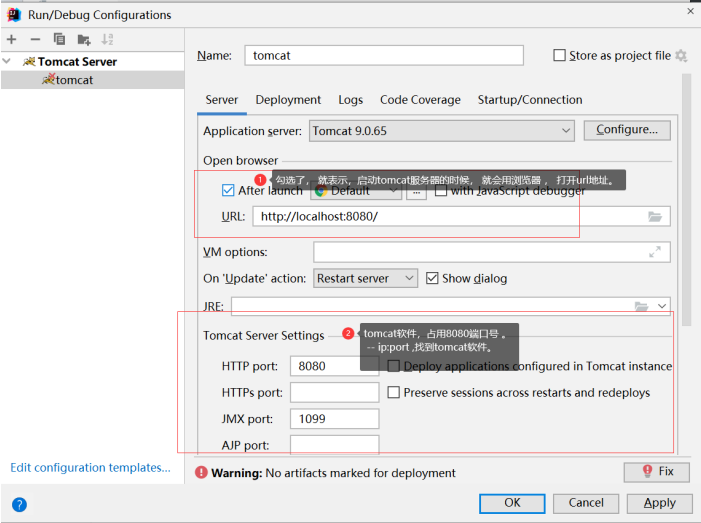This screenshot has height=523, width=701.
Task: Click the Configure... button
Action: [x=627, y=130]
